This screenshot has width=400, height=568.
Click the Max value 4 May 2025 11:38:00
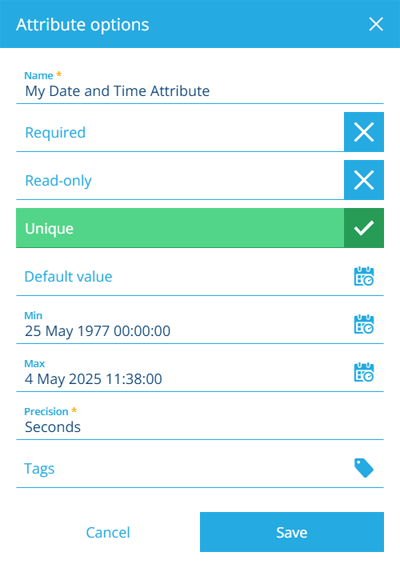pos(93,379)
